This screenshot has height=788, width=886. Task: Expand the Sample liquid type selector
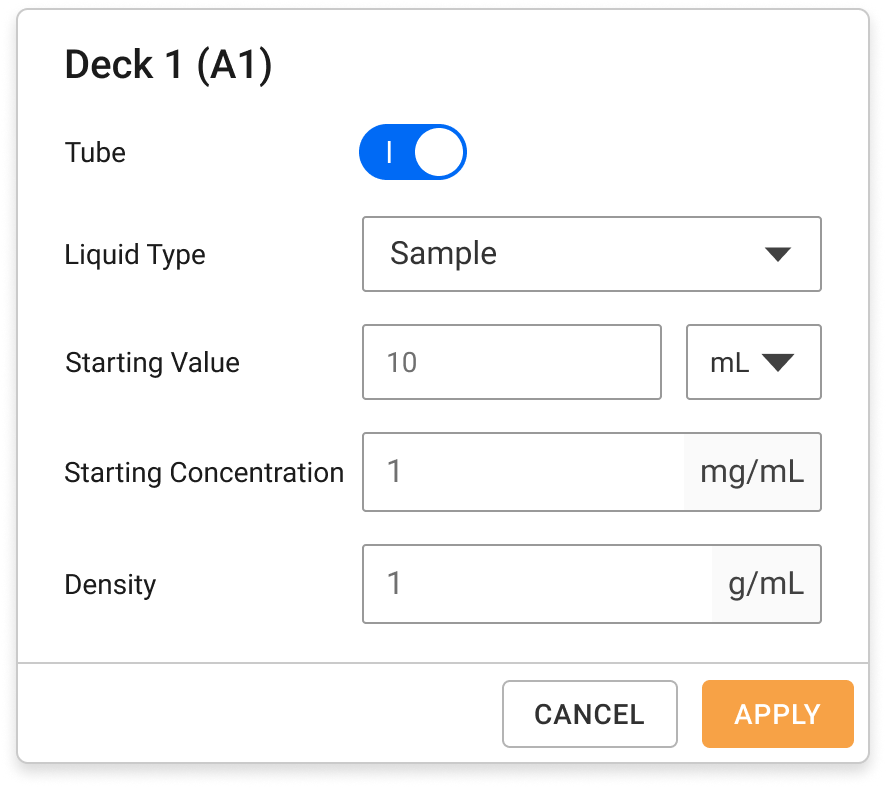[592, 254]
